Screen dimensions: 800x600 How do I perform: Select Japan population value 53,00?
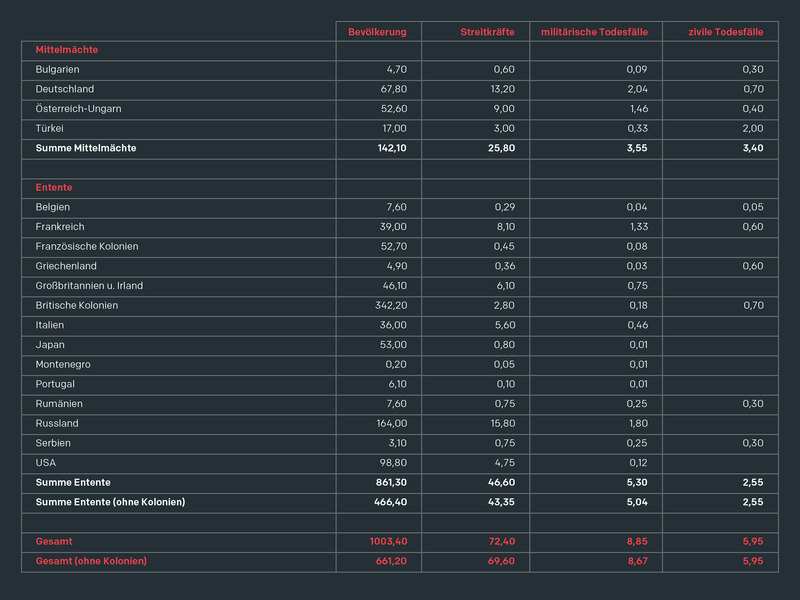click(393, 345)
